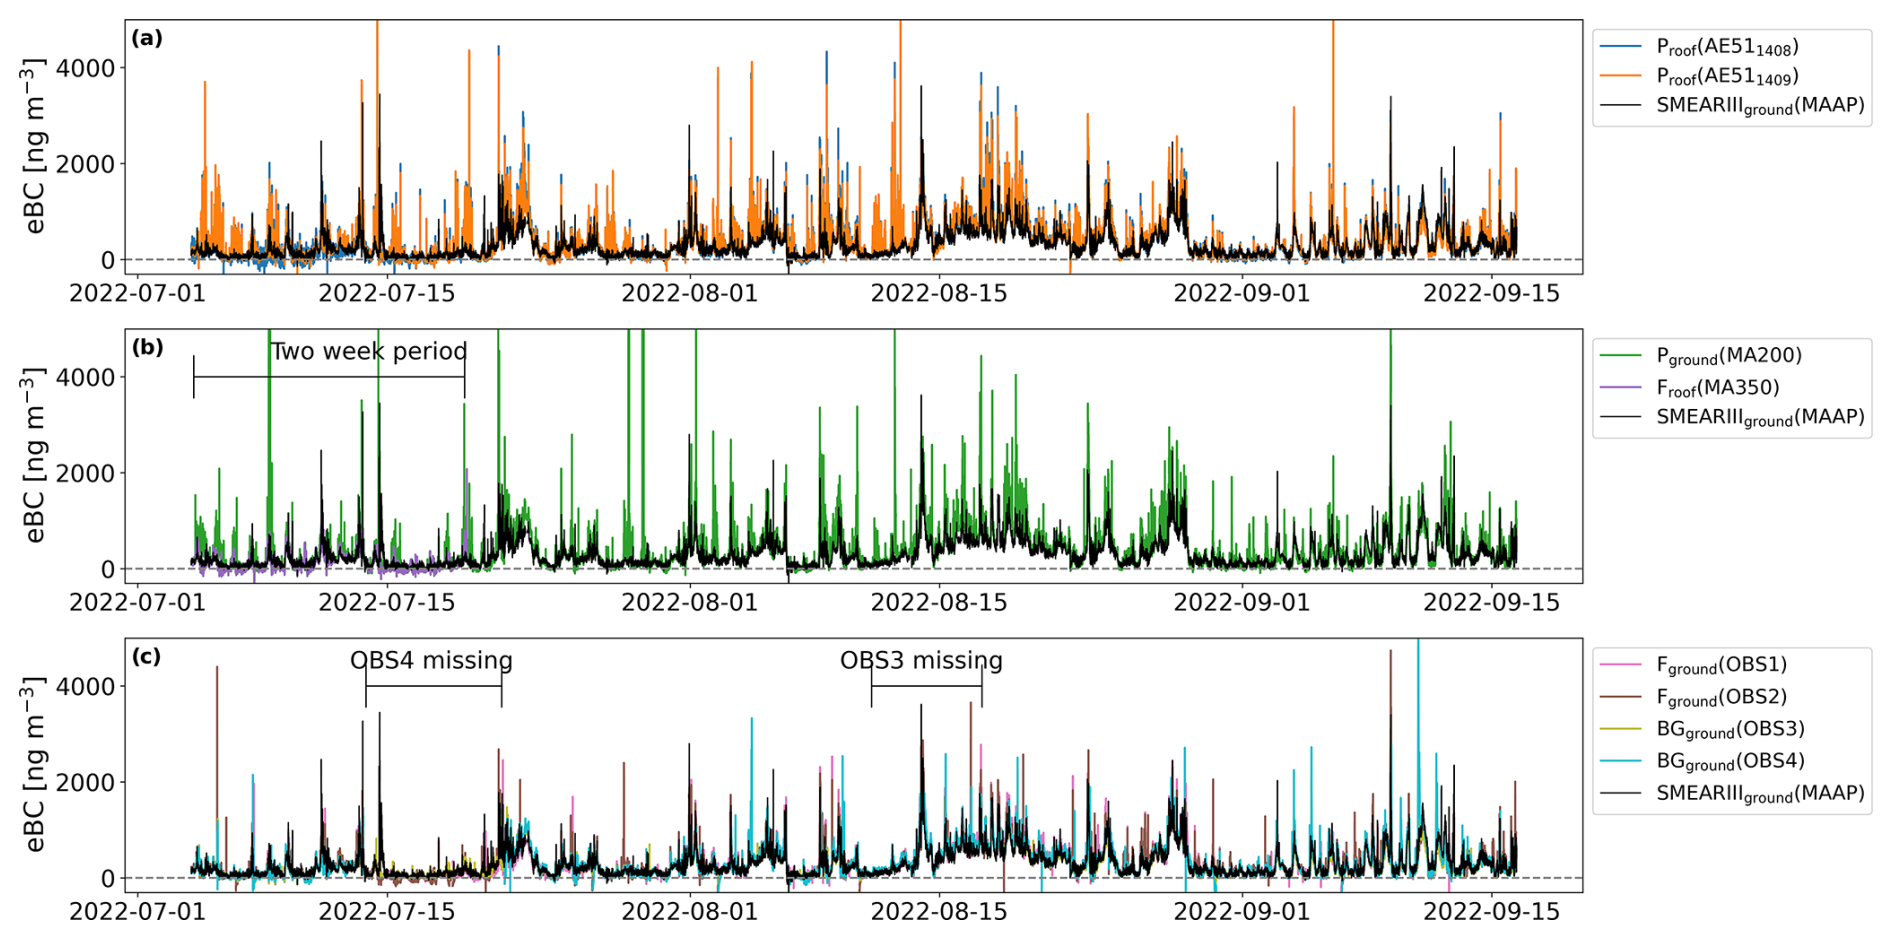Click the 2022-09-01 date label under panel (b)

click(1242, 603)
